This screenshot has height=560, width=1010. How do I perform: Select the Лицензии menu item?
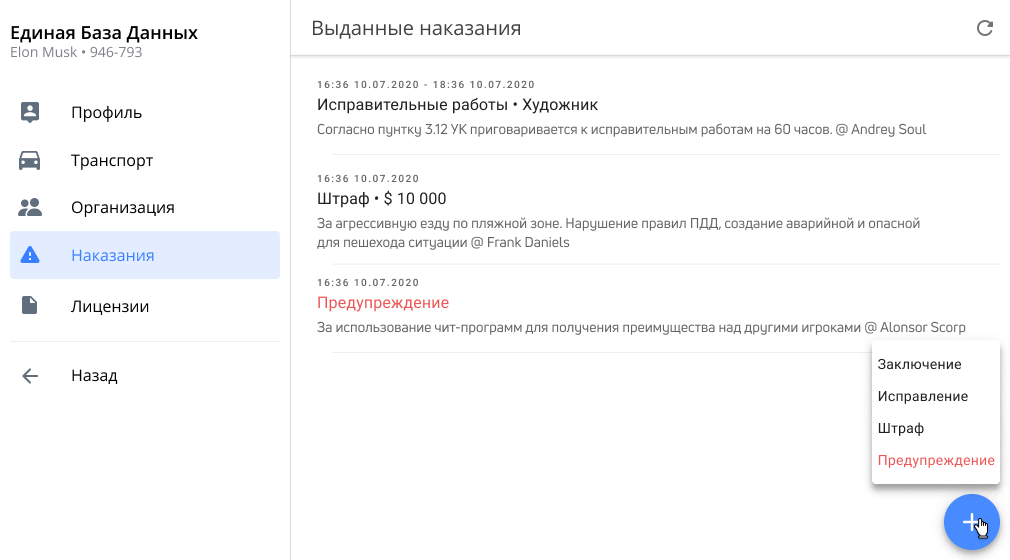(110, 306)
